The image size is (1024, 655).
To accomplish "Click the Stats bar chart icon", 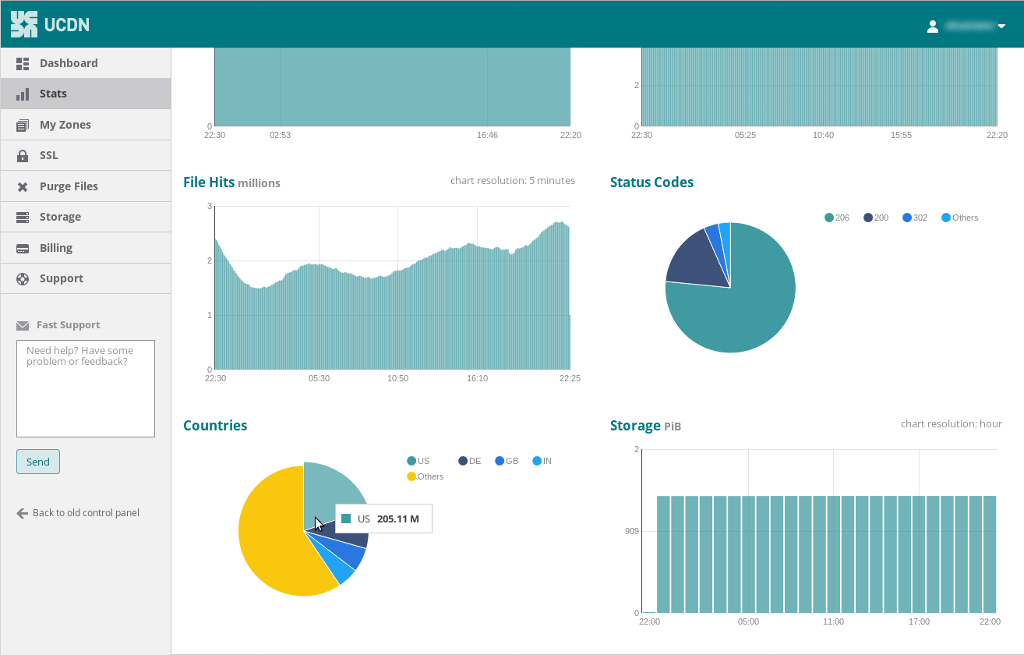I will click(22, 94).
